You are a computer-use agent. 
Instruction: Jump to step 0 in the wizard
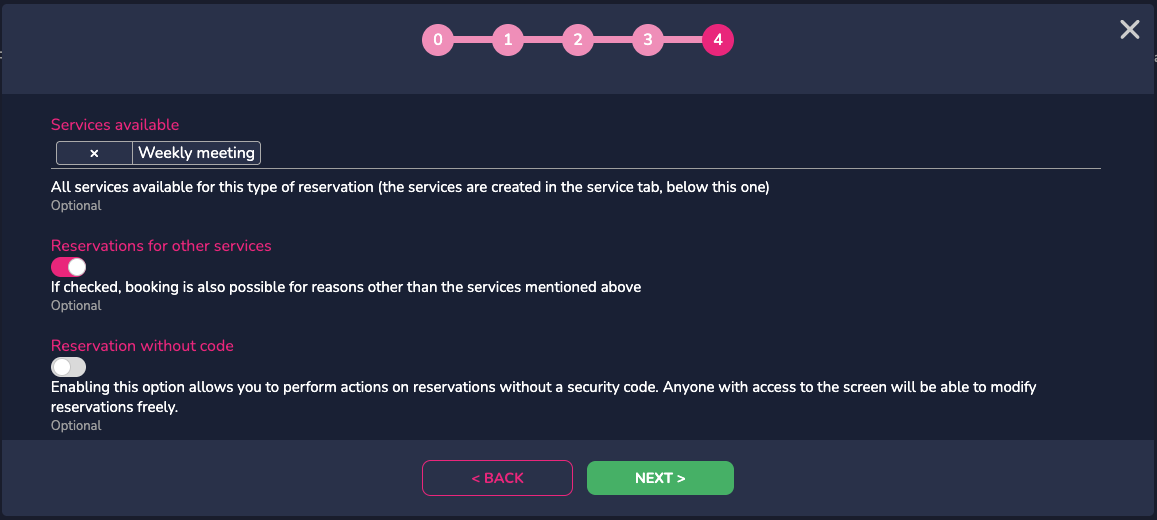click(x=438, y=40)
